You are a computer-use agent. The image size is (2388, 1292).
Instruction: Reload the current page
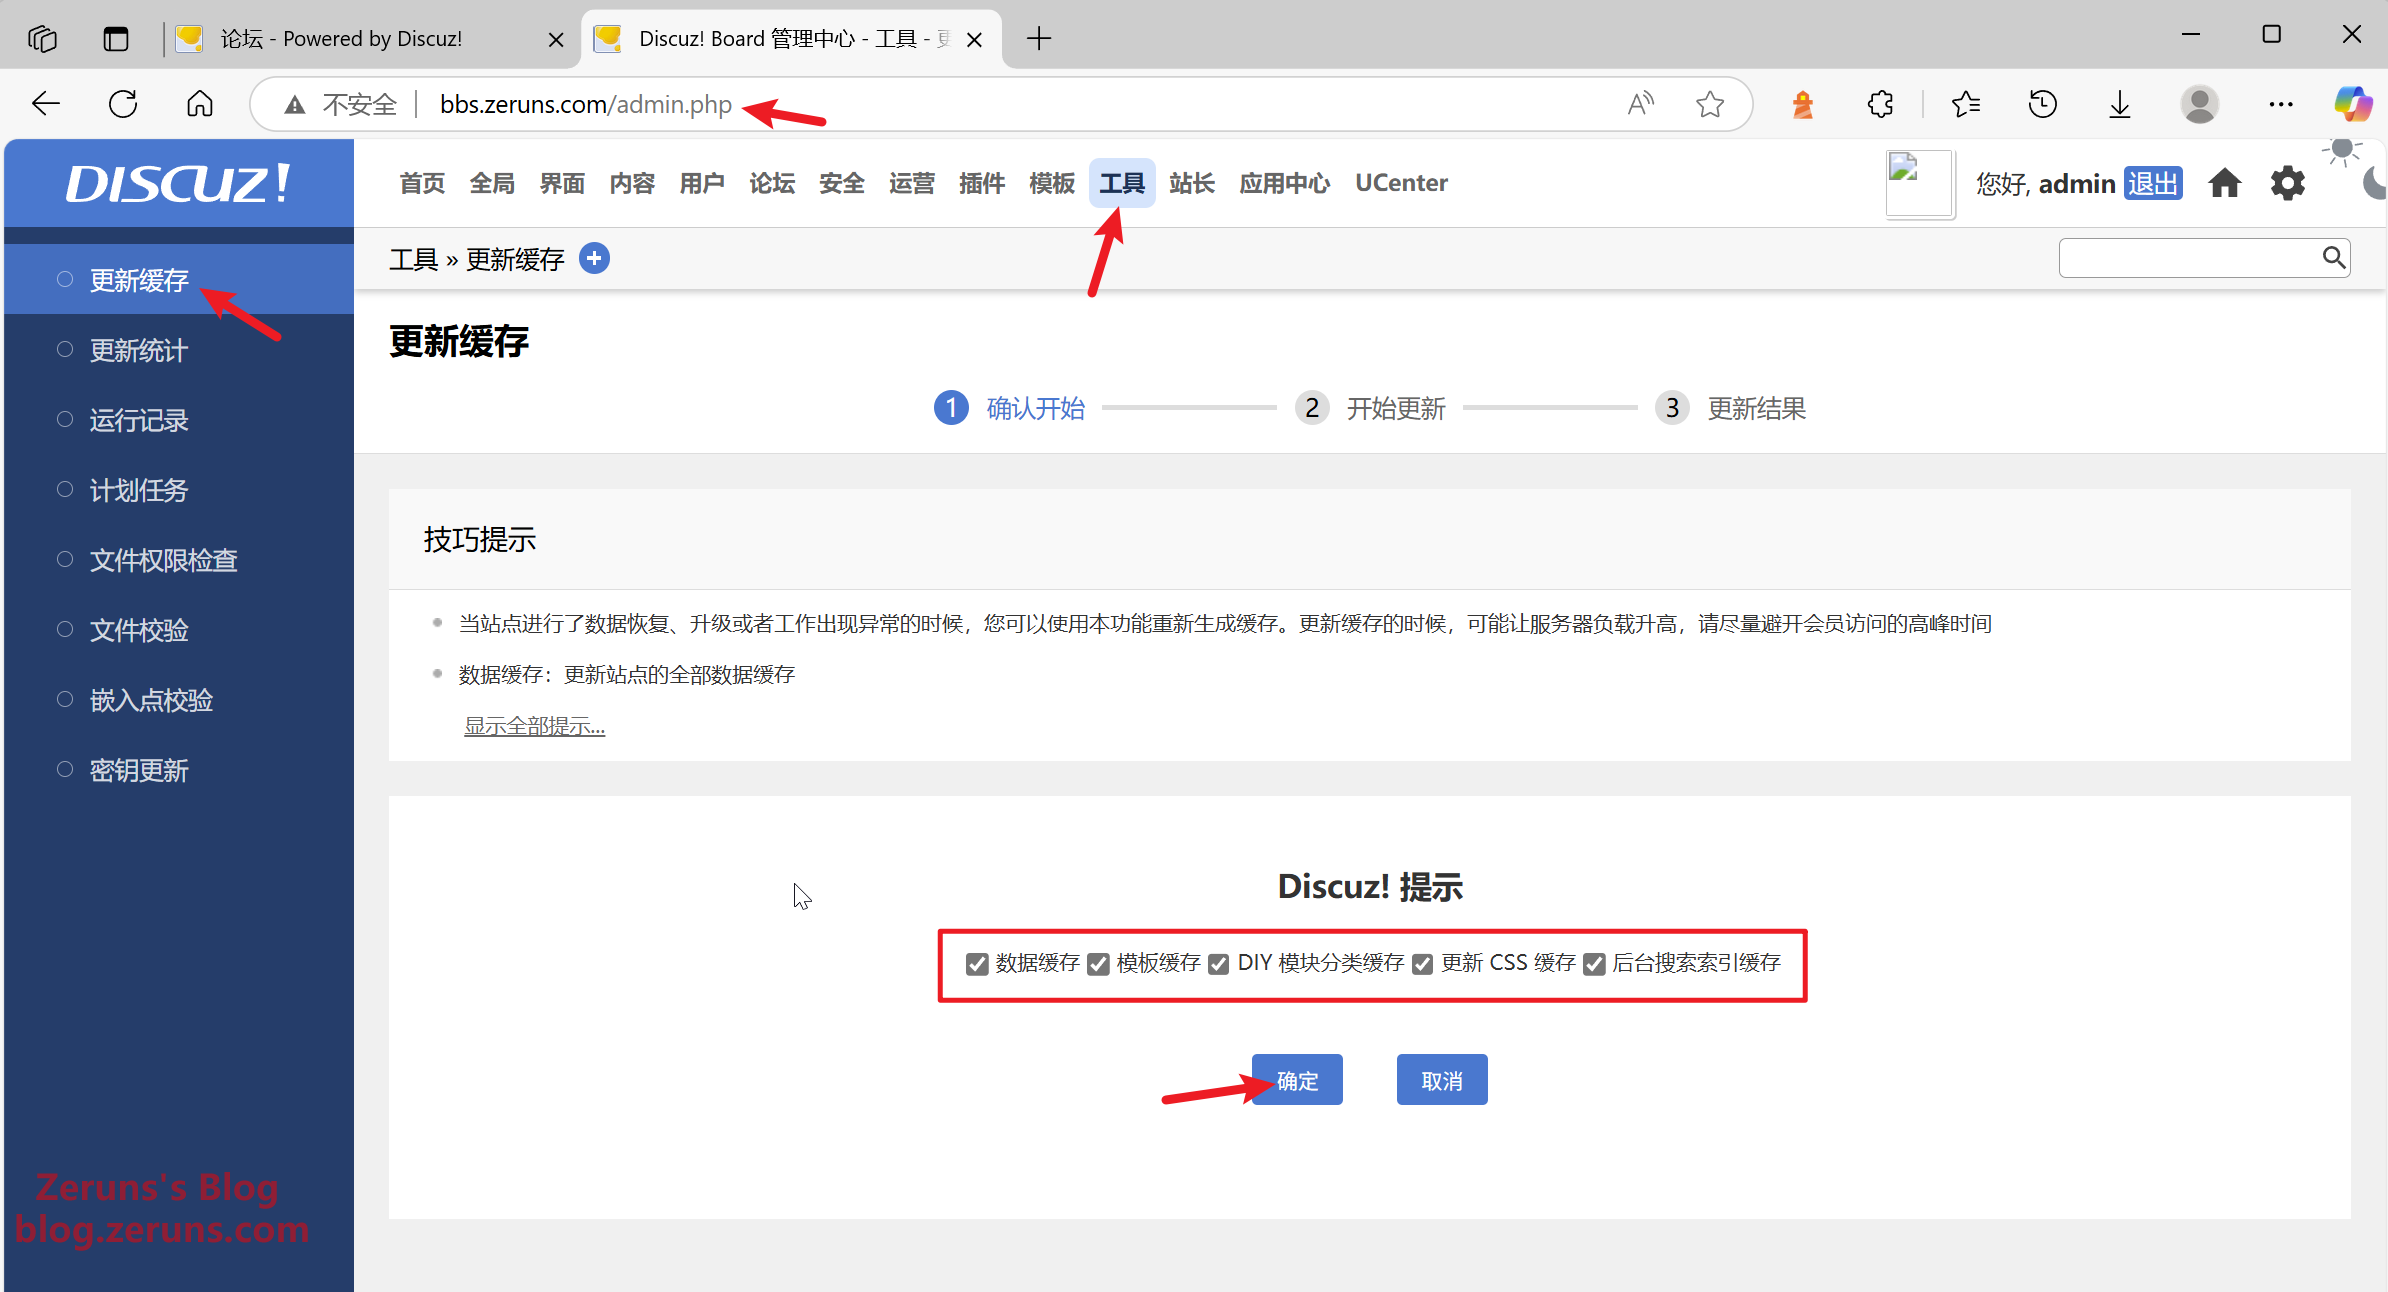(123, 104)
